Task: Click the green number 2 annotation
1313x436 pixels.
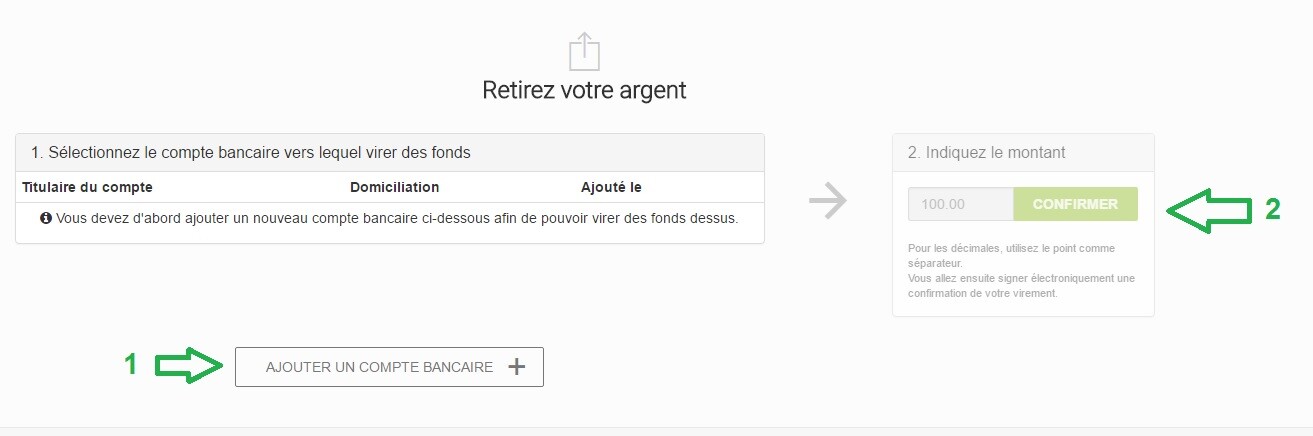Action: 1273,209
